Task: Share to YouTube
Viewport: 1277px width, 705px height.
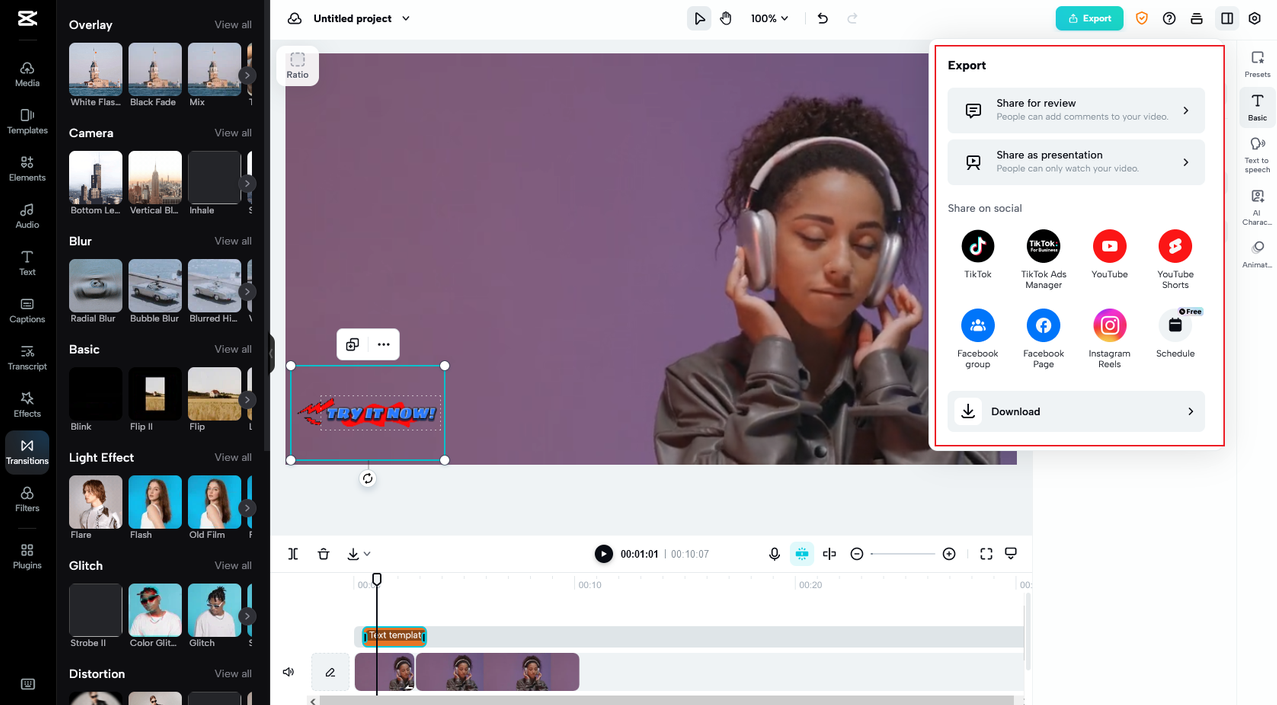Action: [x=1109, y=254]
